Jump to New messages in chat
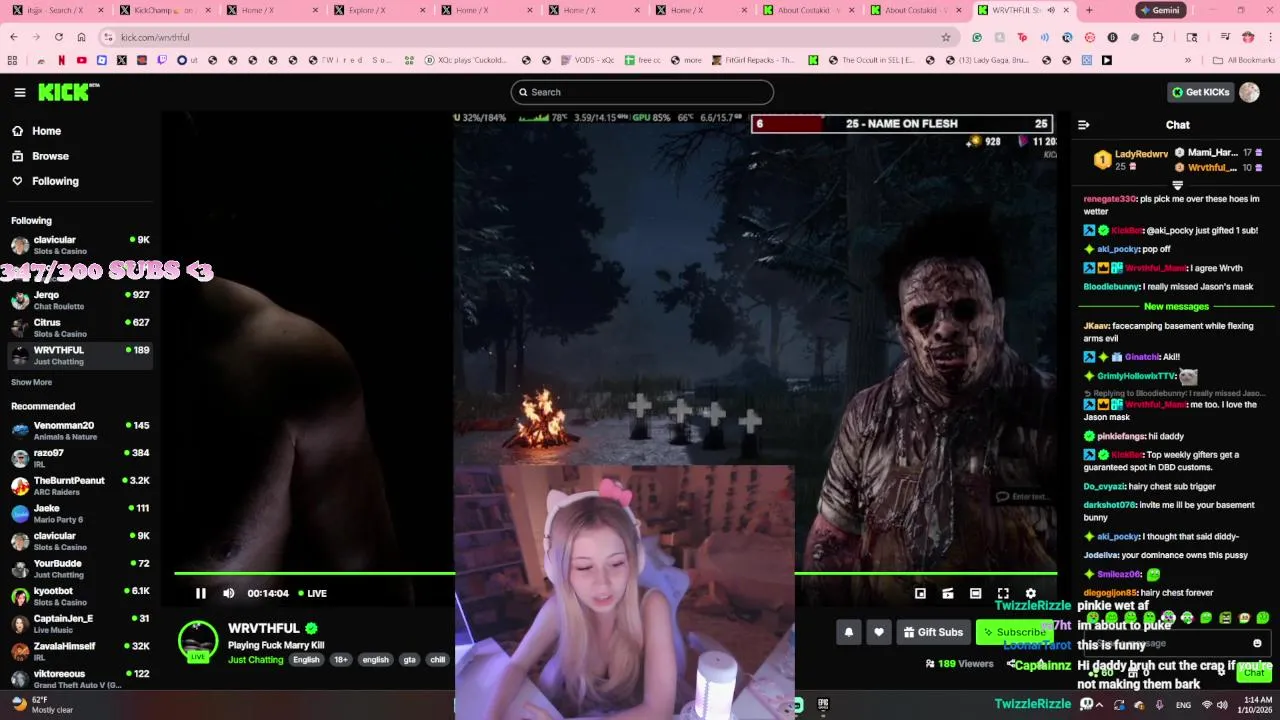The image size is (1280, 720). [x=1176, y=307]
